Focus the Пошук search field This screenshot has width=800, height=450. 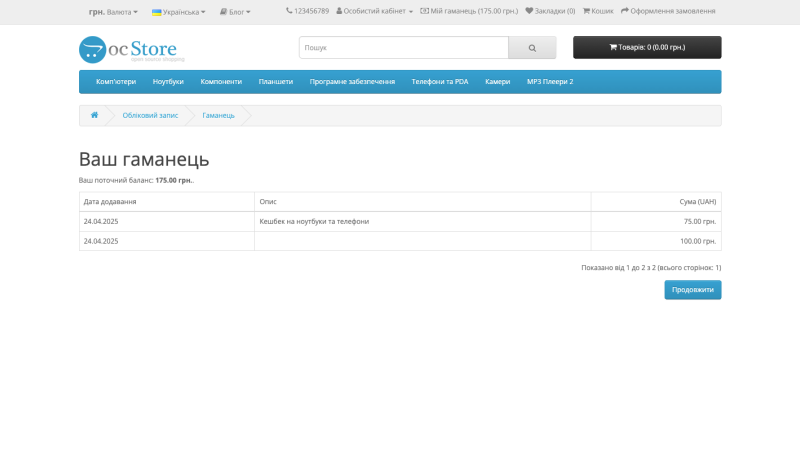404,47
